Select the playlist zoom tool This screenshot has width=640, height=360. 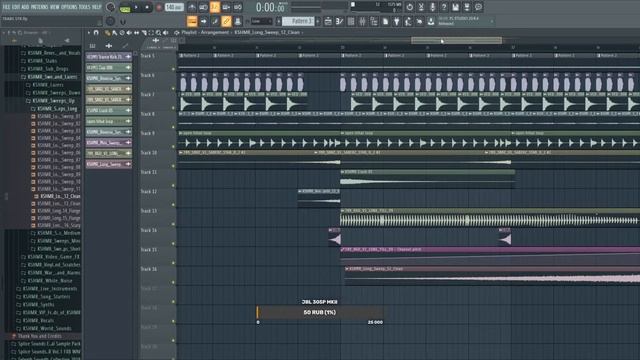click(x=159, y=33)
